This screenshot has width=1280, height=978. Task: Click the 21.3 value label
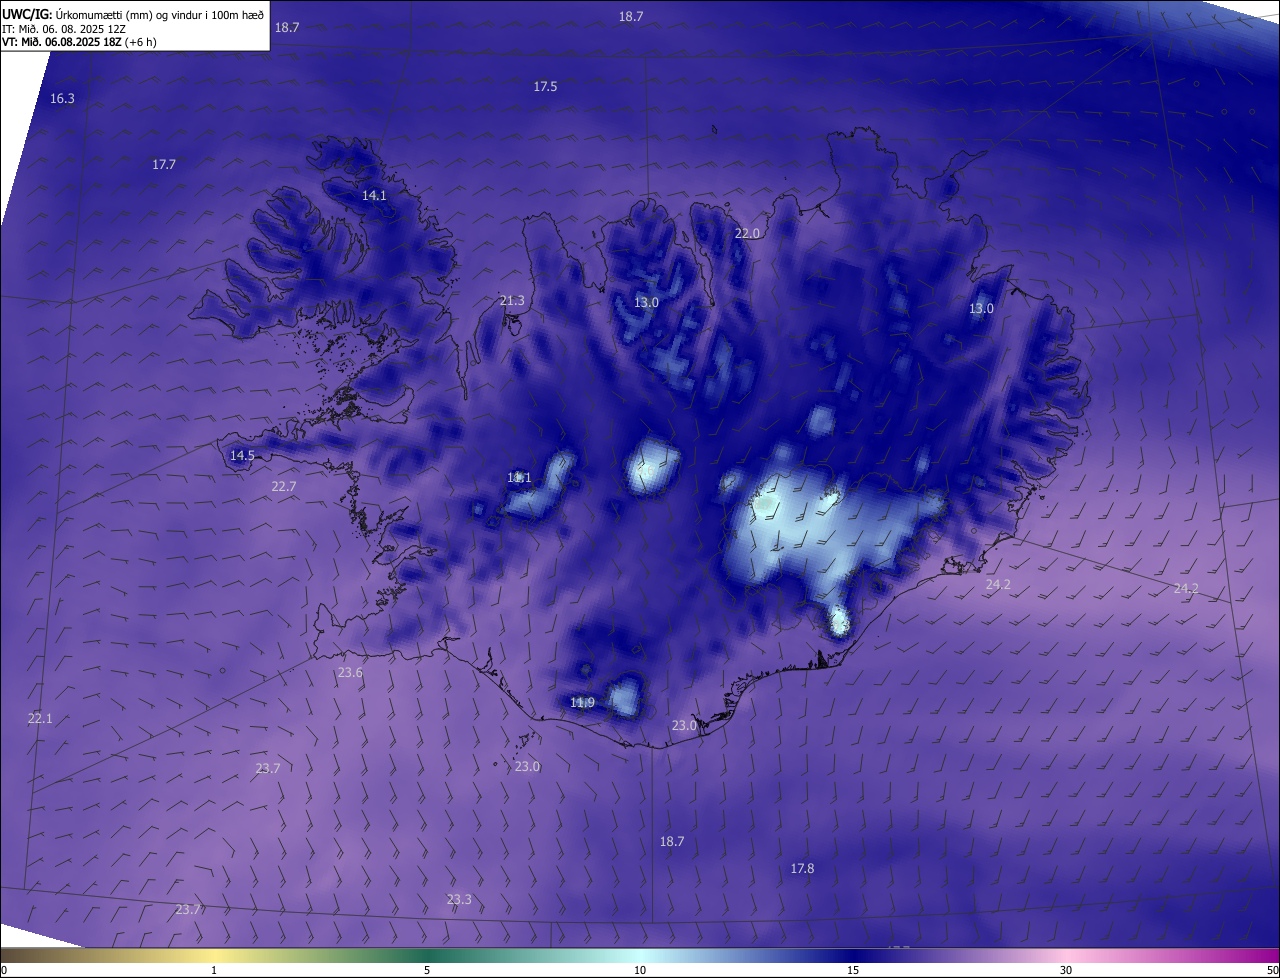[x=511, y=300]
